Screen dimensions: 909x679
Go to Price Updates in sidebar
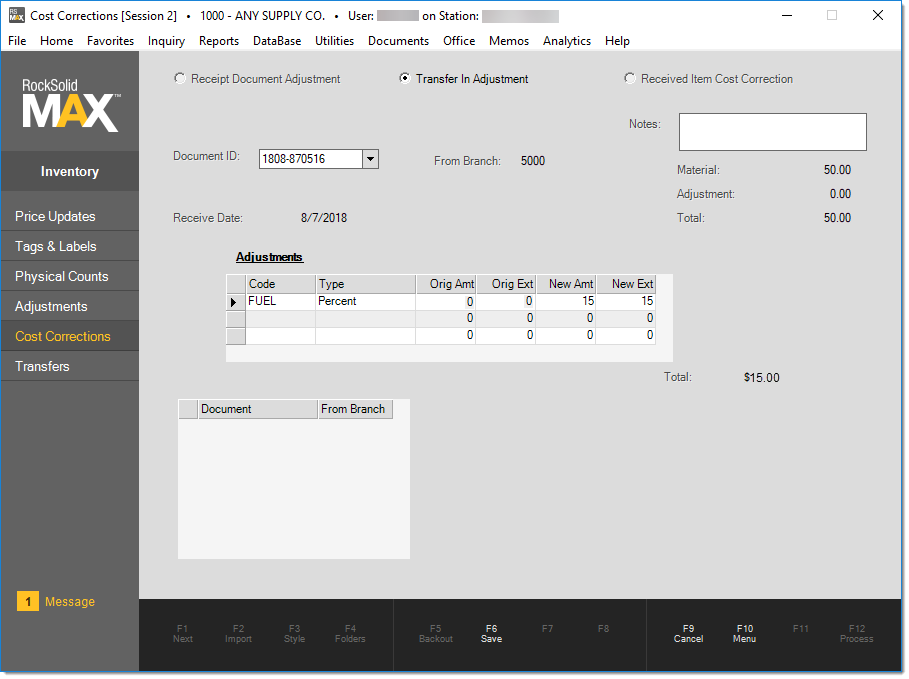[x=70, y=216]
